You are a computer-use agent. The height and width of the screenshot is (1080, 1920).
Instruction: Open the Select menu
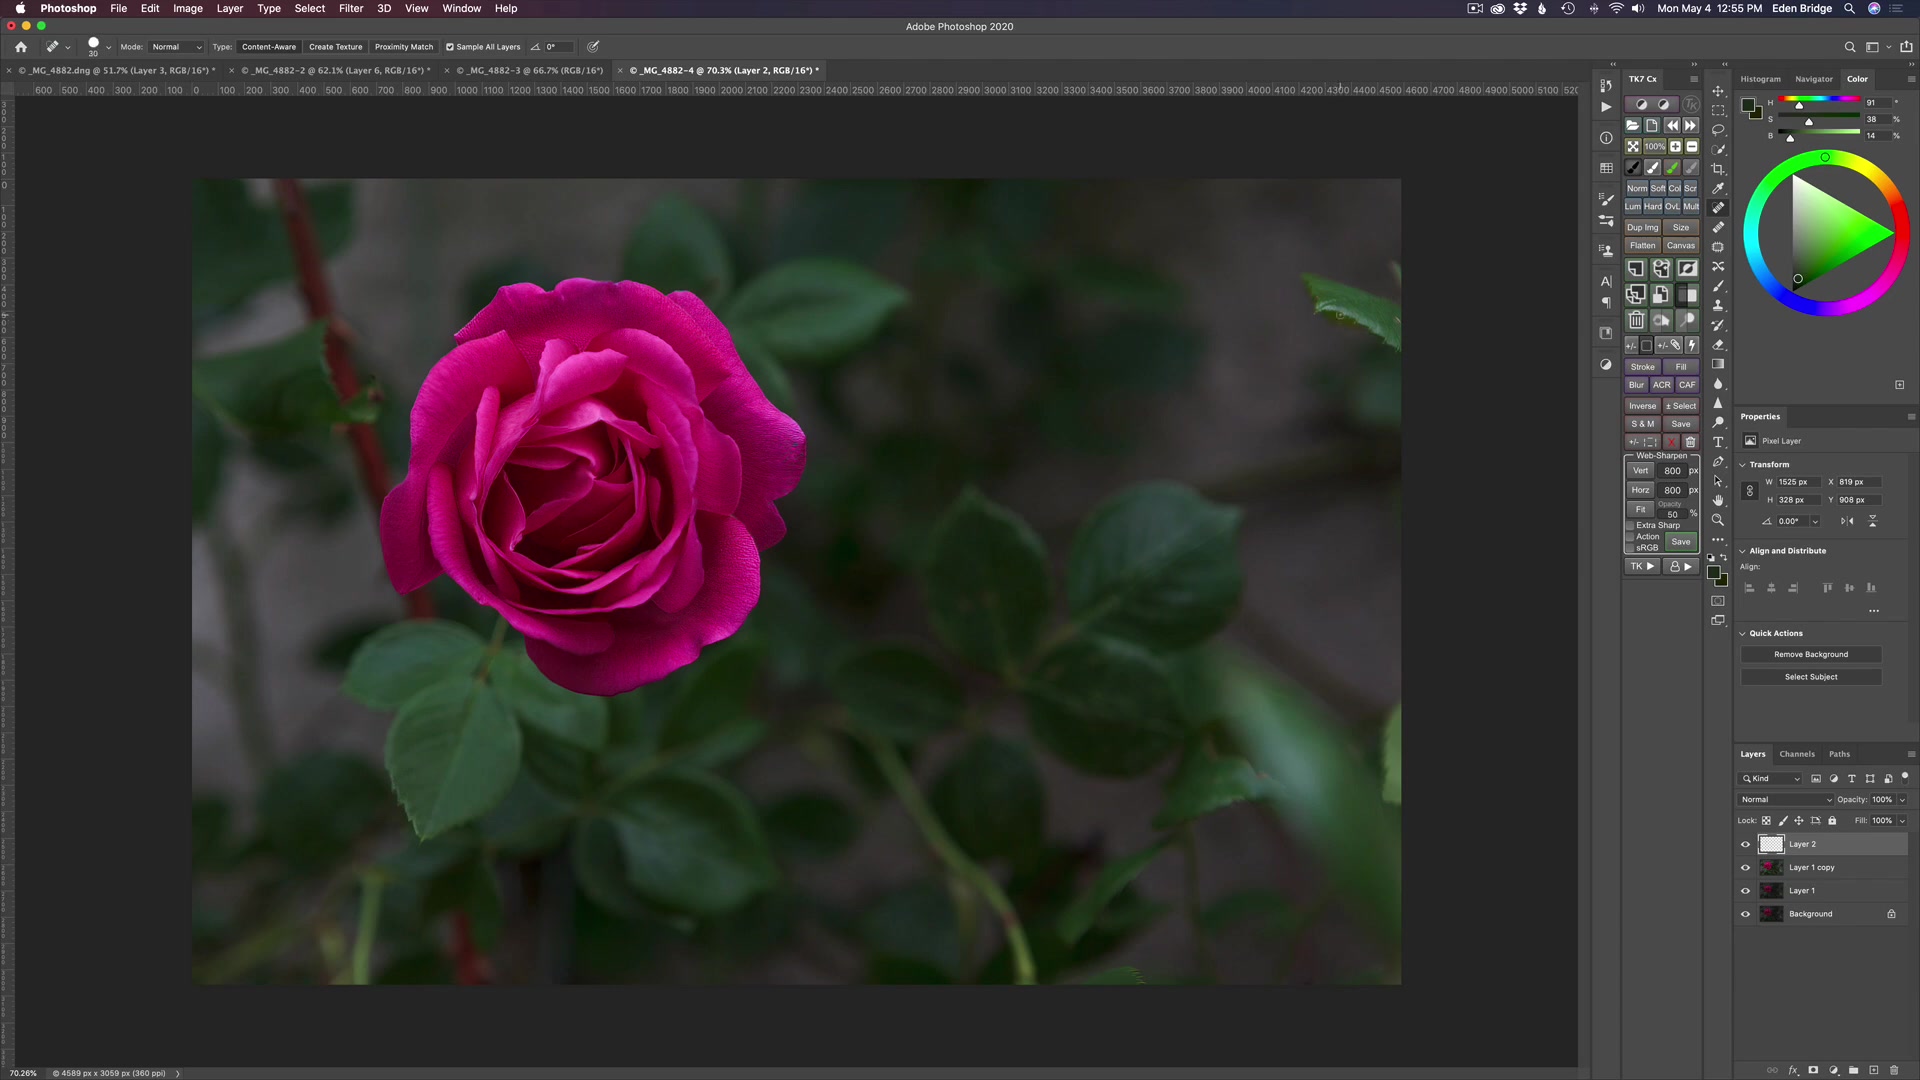pos(310,8)
